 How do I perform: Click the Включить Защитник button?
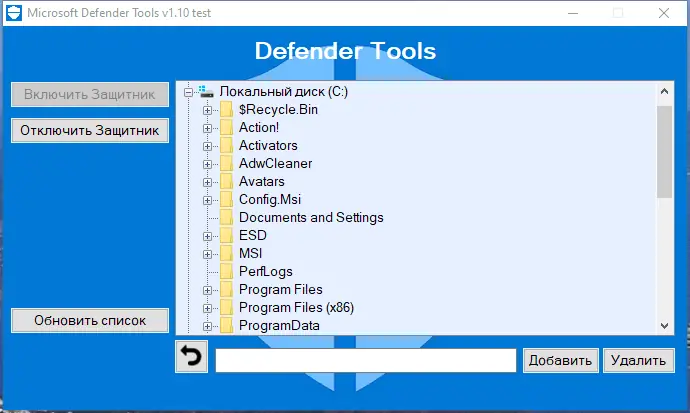[90, 95]
